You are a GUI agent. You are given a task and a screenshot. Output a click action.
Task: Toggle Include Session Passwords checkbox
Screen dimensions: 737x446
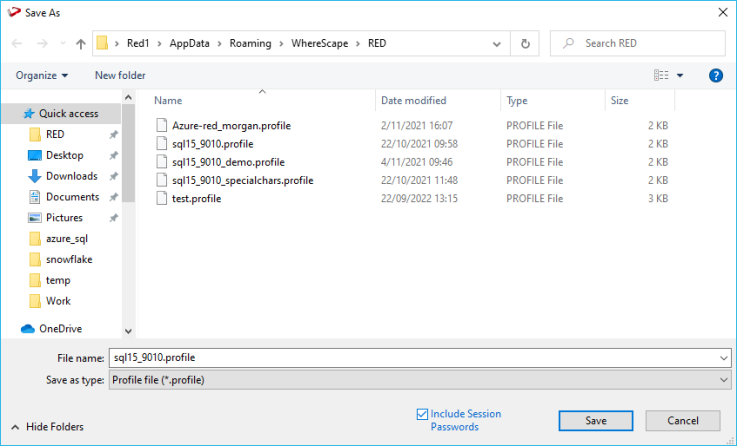423,414
